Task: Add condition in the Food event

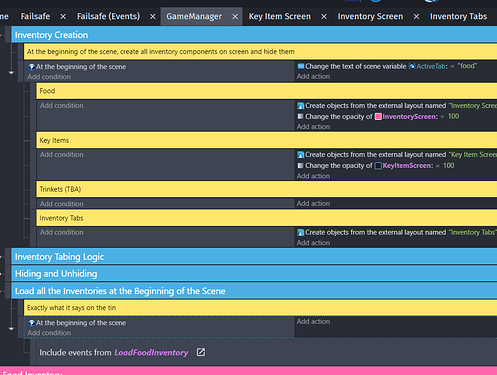Action: tap(62, 105)
